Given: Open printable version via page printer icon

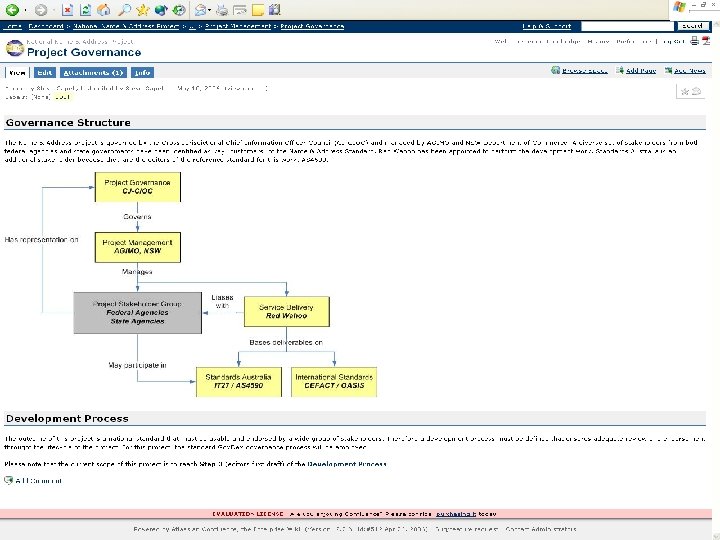Looking at the screenshot, I should 695,41.
